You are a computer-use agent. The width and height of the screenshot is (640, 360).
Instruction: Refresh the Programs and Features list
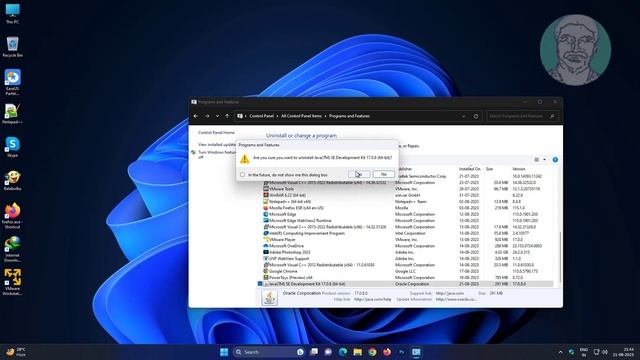click(x=476, y=116)
